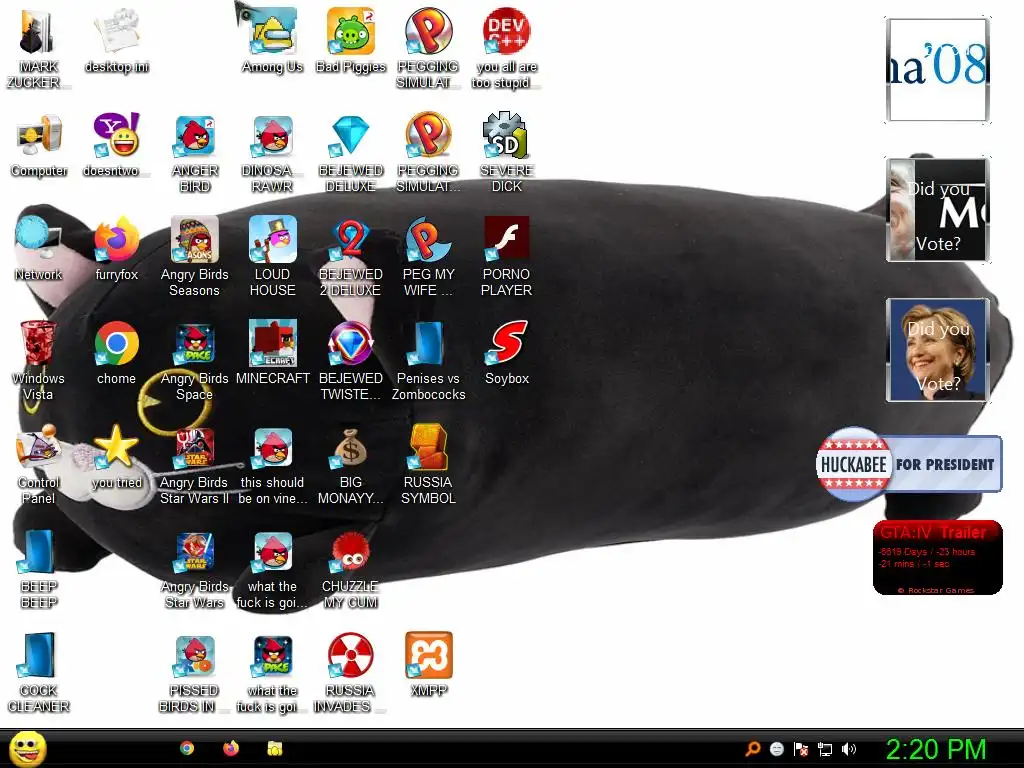Click the '08 campaign sidebar gadget
The height and width of the screenshot is (768, 1024).
[938, 69]
